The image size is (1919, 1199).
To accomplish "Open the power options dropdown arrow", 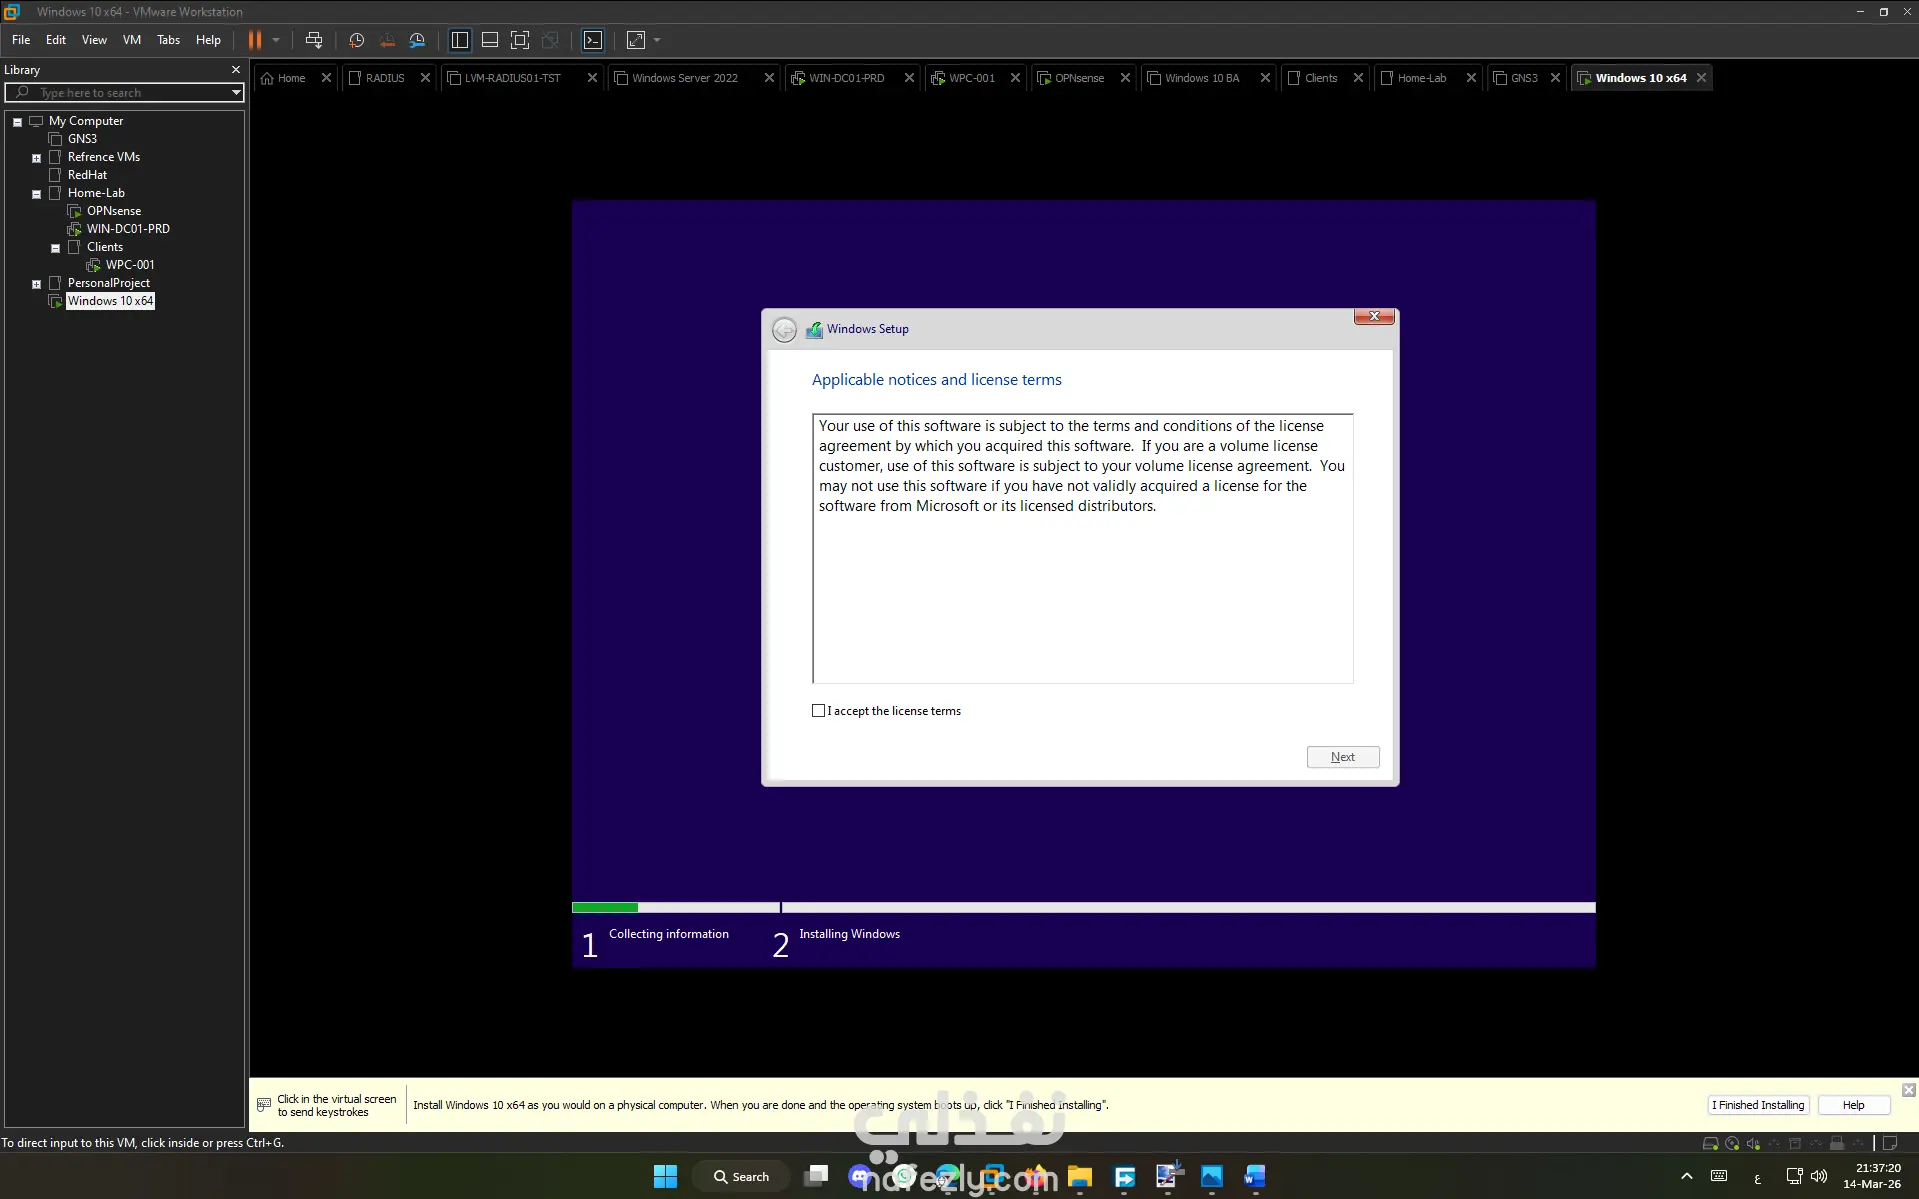I will pyautogui.click(x=276, y=40).
